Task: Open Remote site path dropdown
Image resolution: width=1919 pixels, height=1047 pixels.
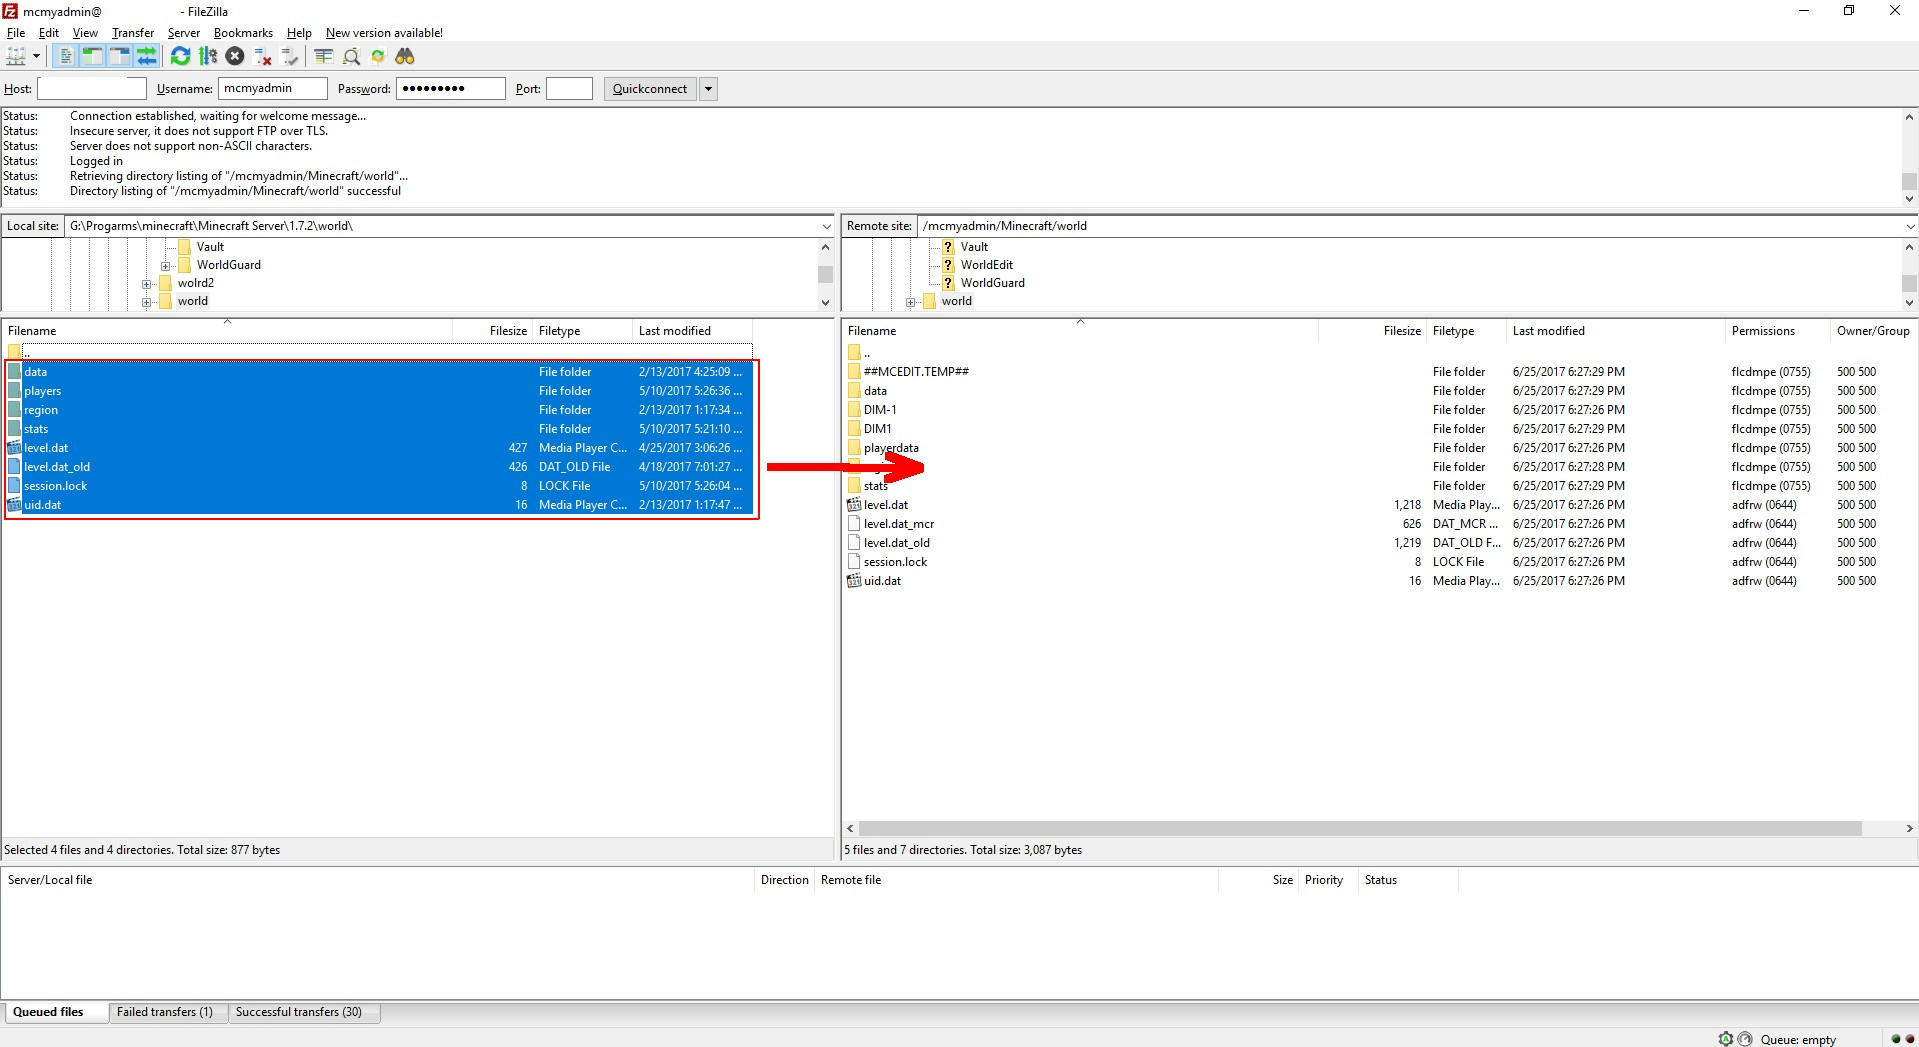Action: [1909, 226]
